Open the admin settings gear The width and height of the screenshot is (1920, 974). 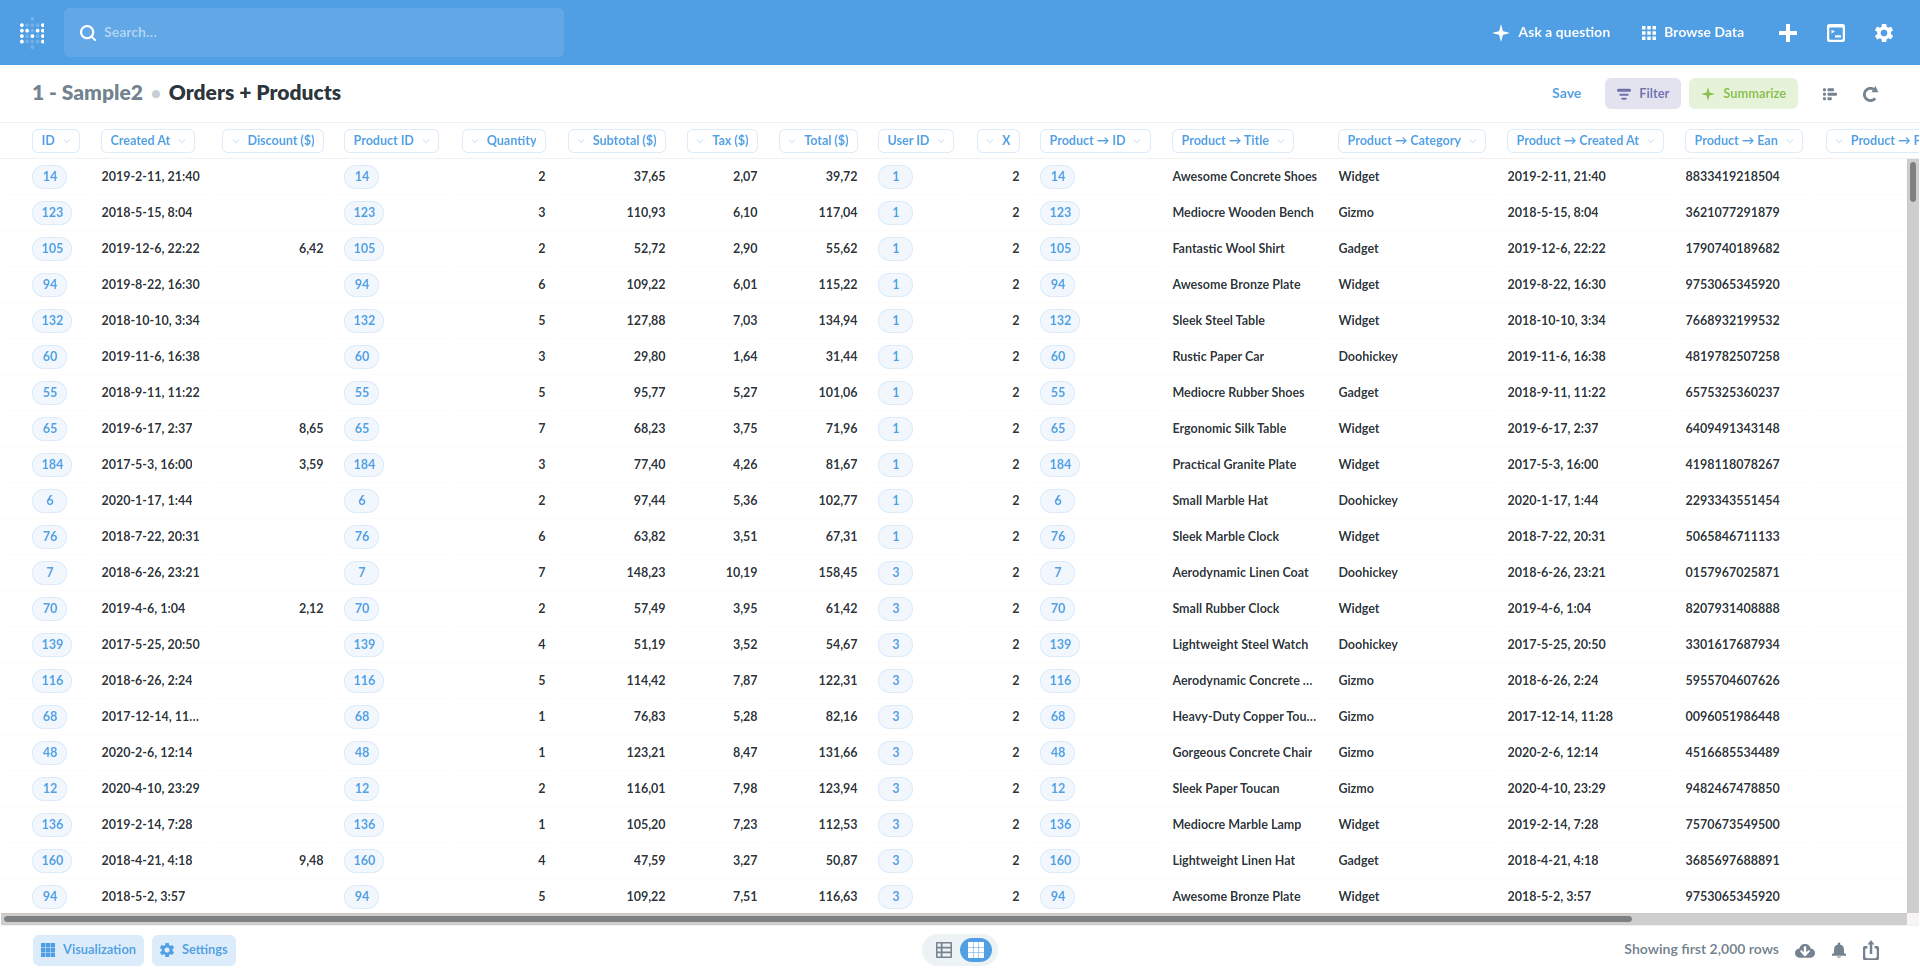coord(1883,32)
